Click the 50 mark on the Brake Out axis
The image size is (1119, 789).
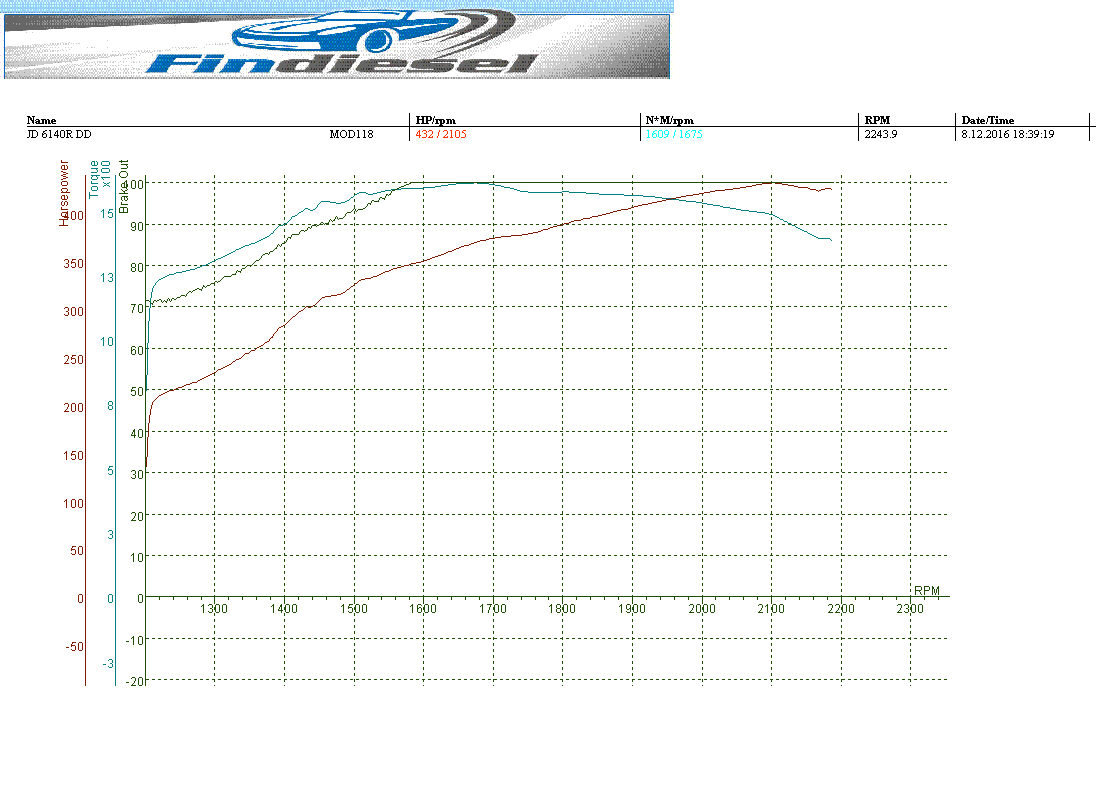[138, 391]
